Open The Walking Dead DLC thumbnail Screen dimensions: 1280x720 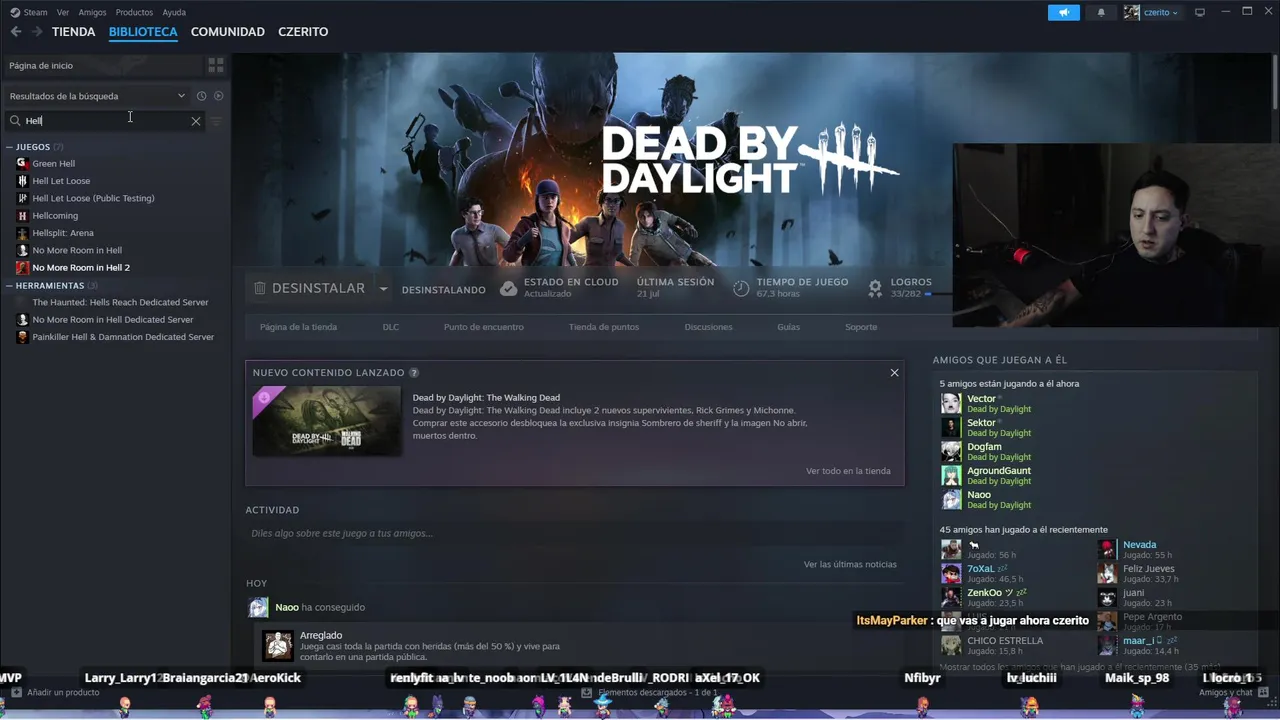pyautogui.click(x=327, y=421)
